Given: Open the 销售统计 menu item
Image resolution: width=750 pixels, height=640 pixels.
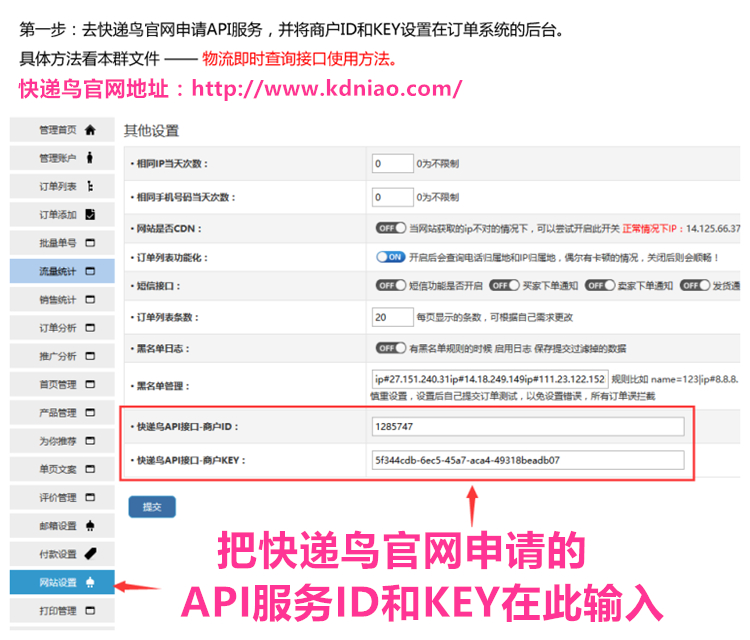Looking at the screenshot, I should [x=62, y=299].
